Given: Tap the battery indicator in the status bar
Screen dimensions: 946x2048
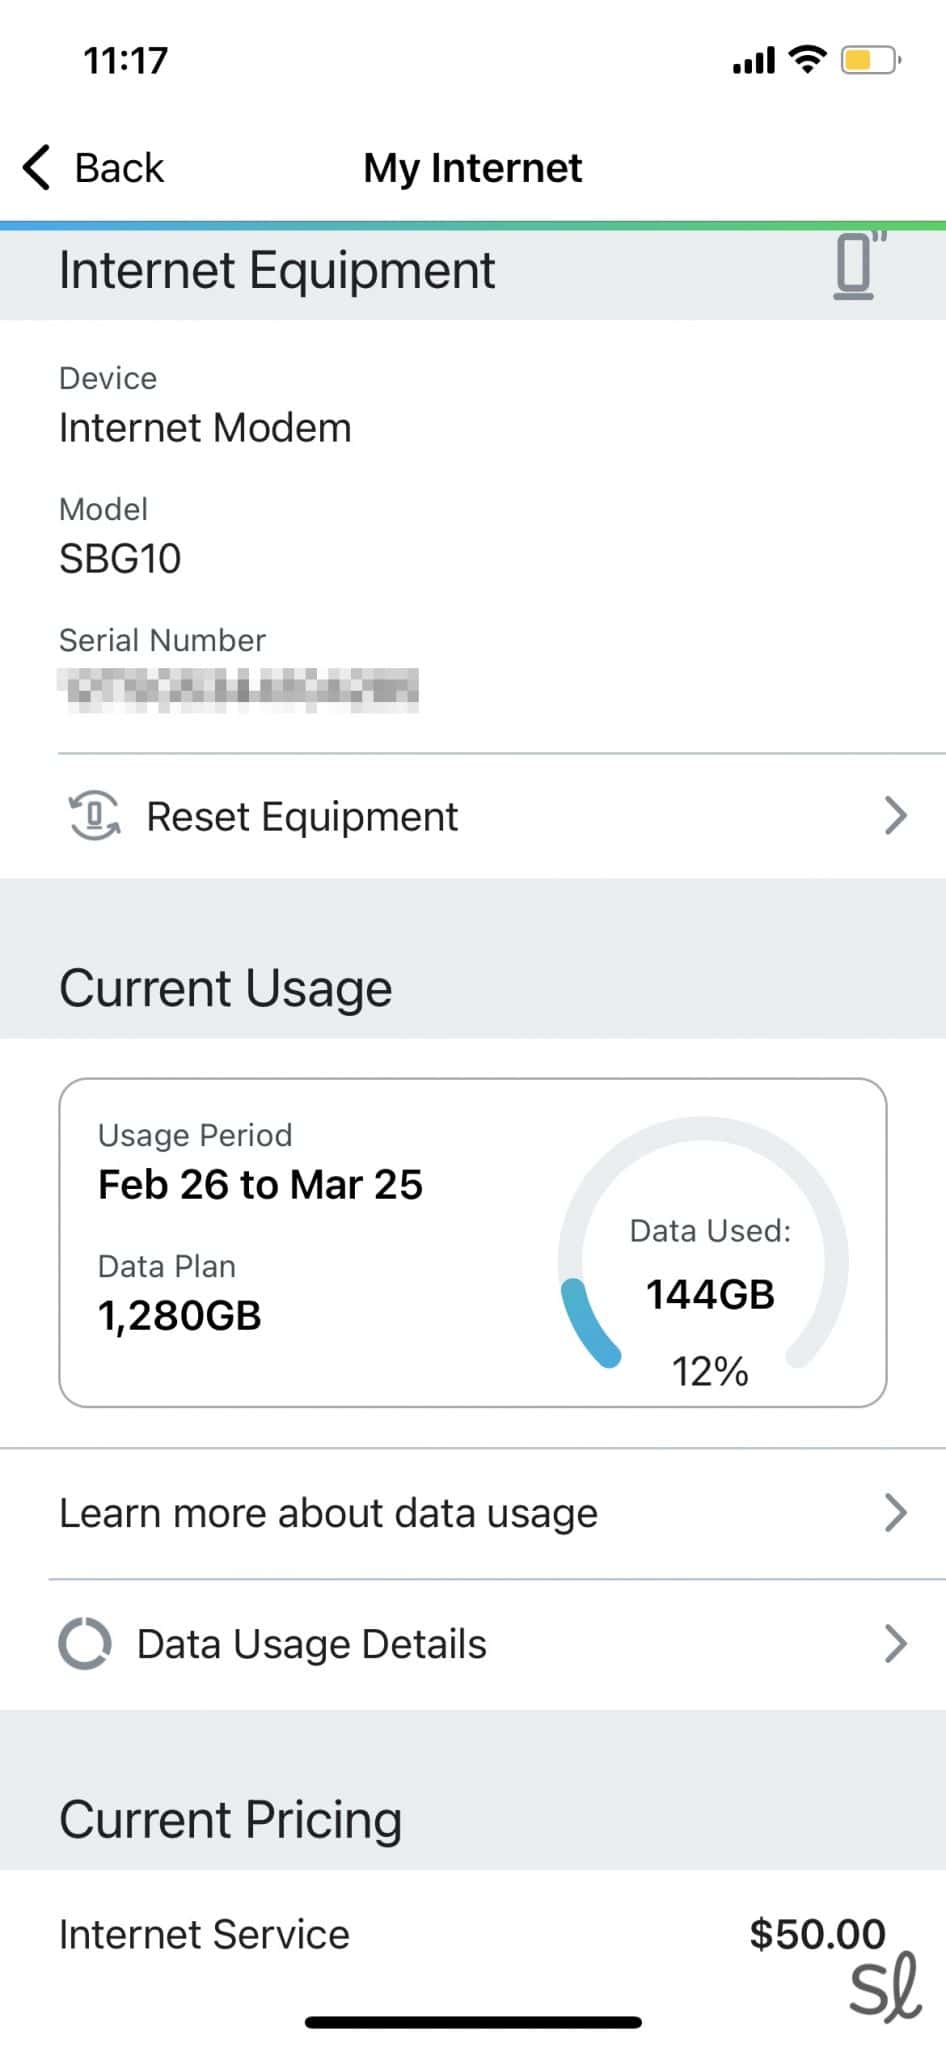Looking at the screenshot, I should tap(866, 60).
